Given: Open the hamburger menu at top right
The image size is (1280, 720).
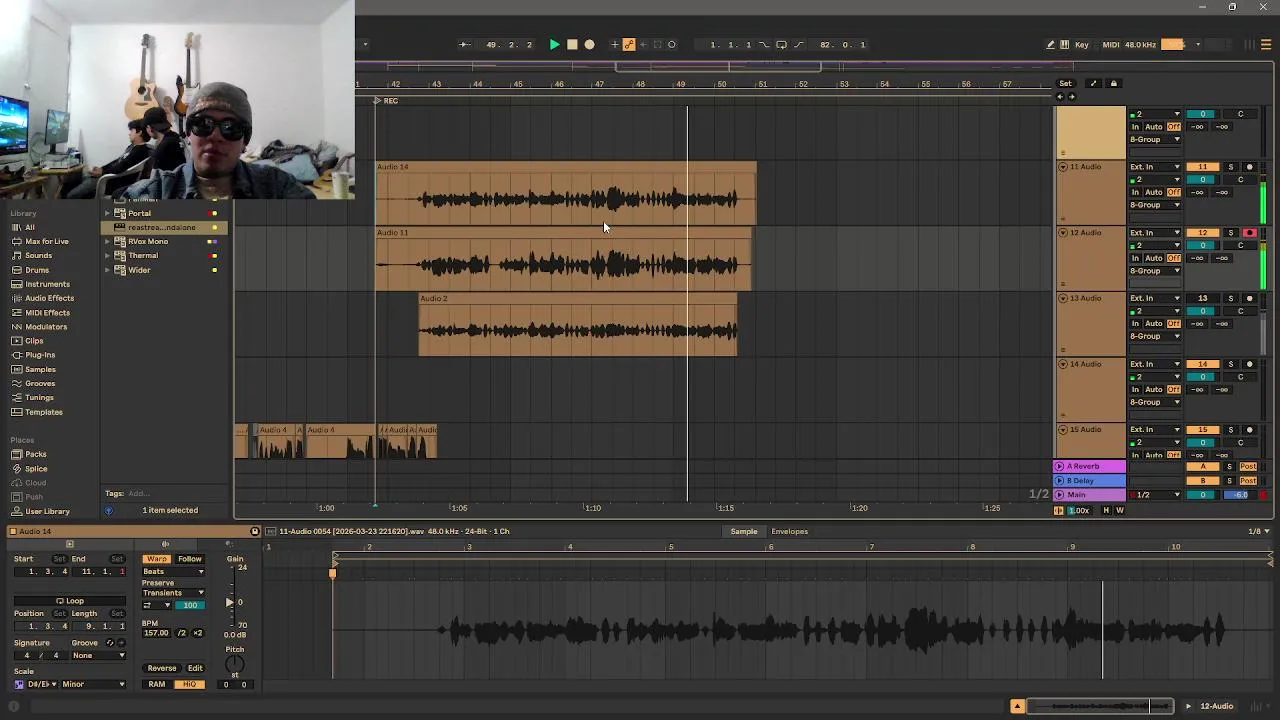Looking at the screenshot, I should tap(1266, 44).
